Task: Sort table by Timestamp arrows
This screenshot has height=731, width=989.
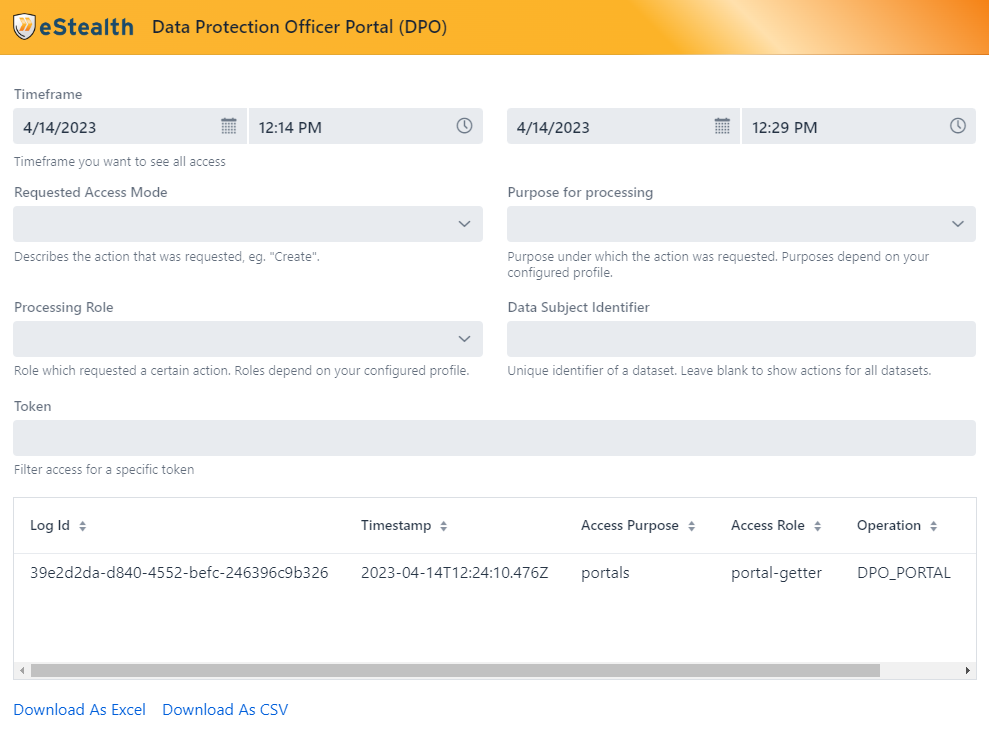Action: 443,526
